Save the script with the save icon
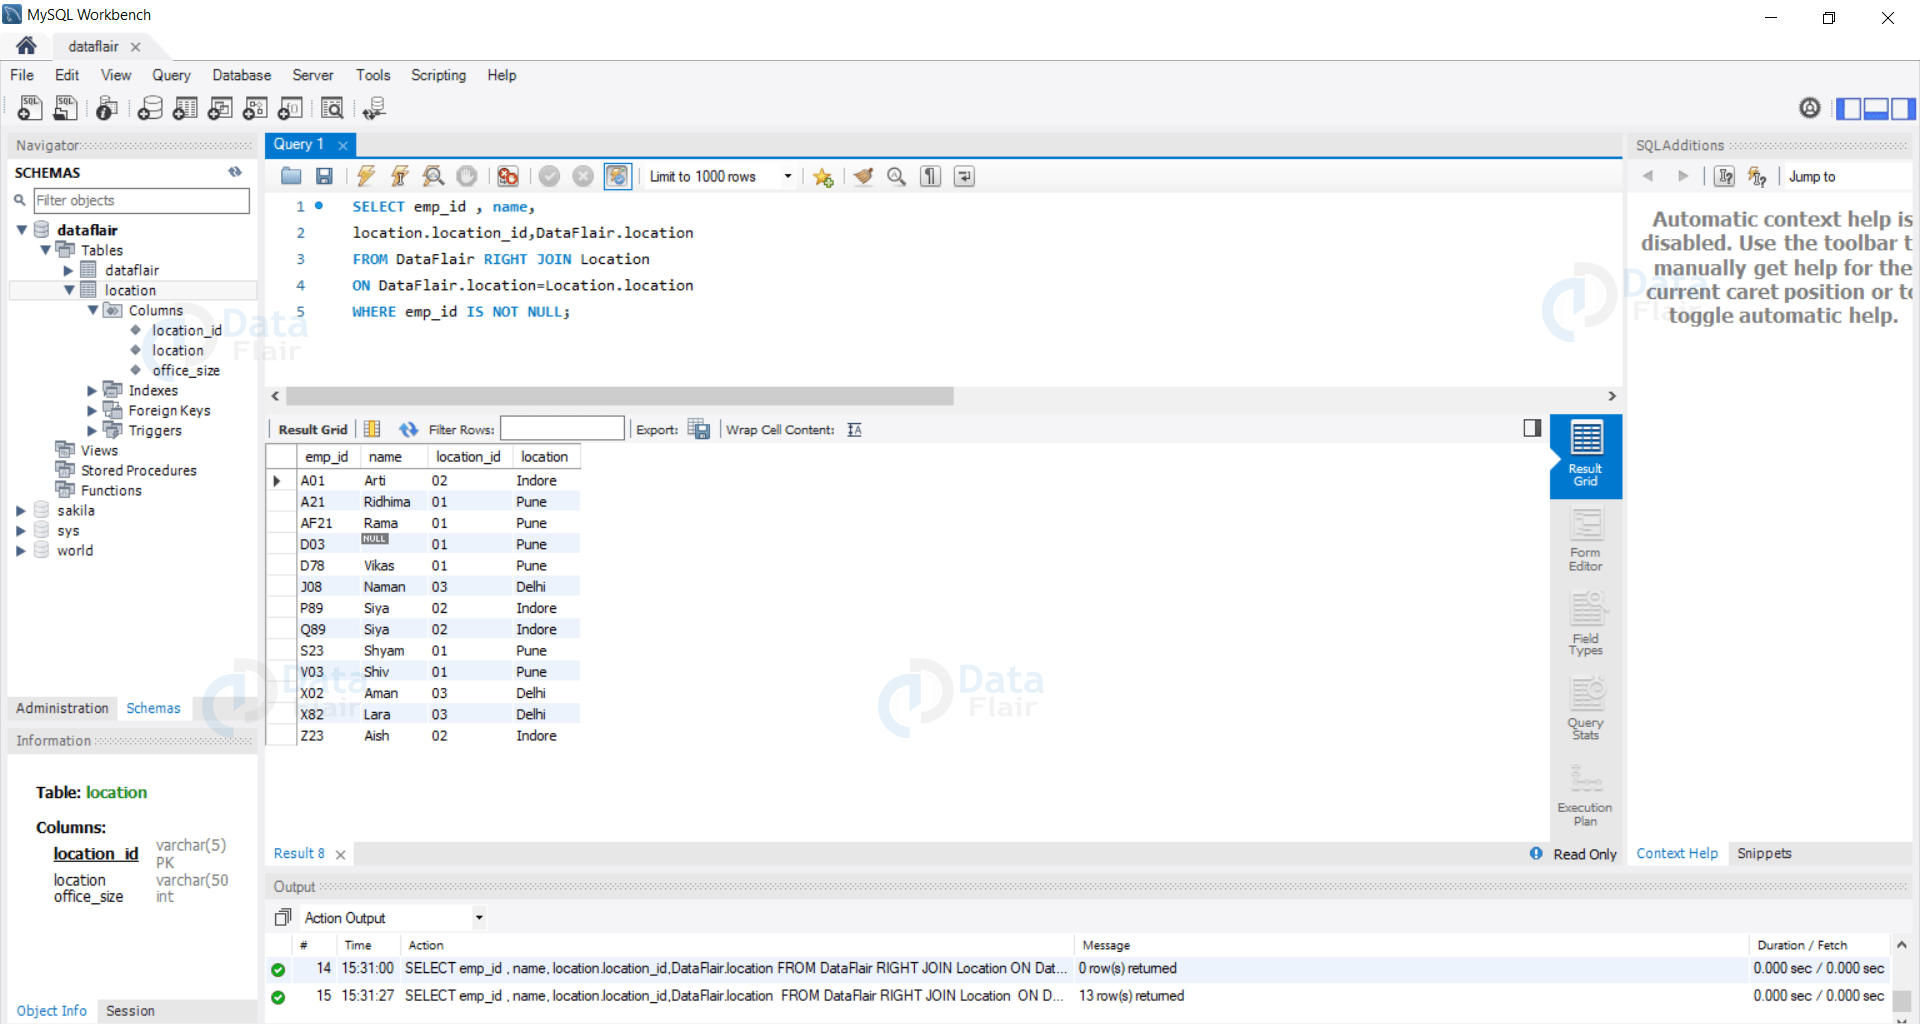Viewport: 1920px width, 1024px height. [x=323, y=176]
